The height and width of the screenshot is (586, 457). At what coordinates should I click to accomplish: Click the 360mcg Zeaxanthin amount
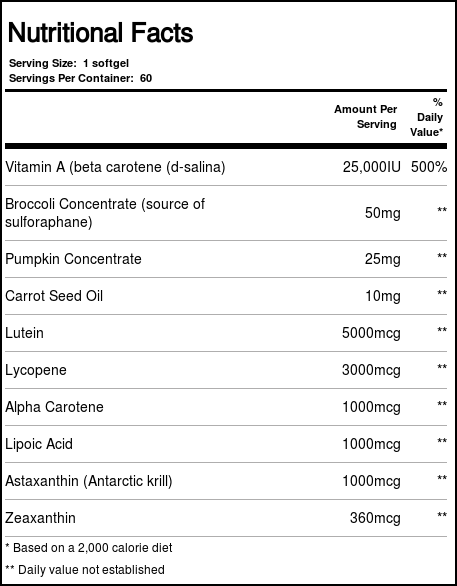(x=375, y=518)
